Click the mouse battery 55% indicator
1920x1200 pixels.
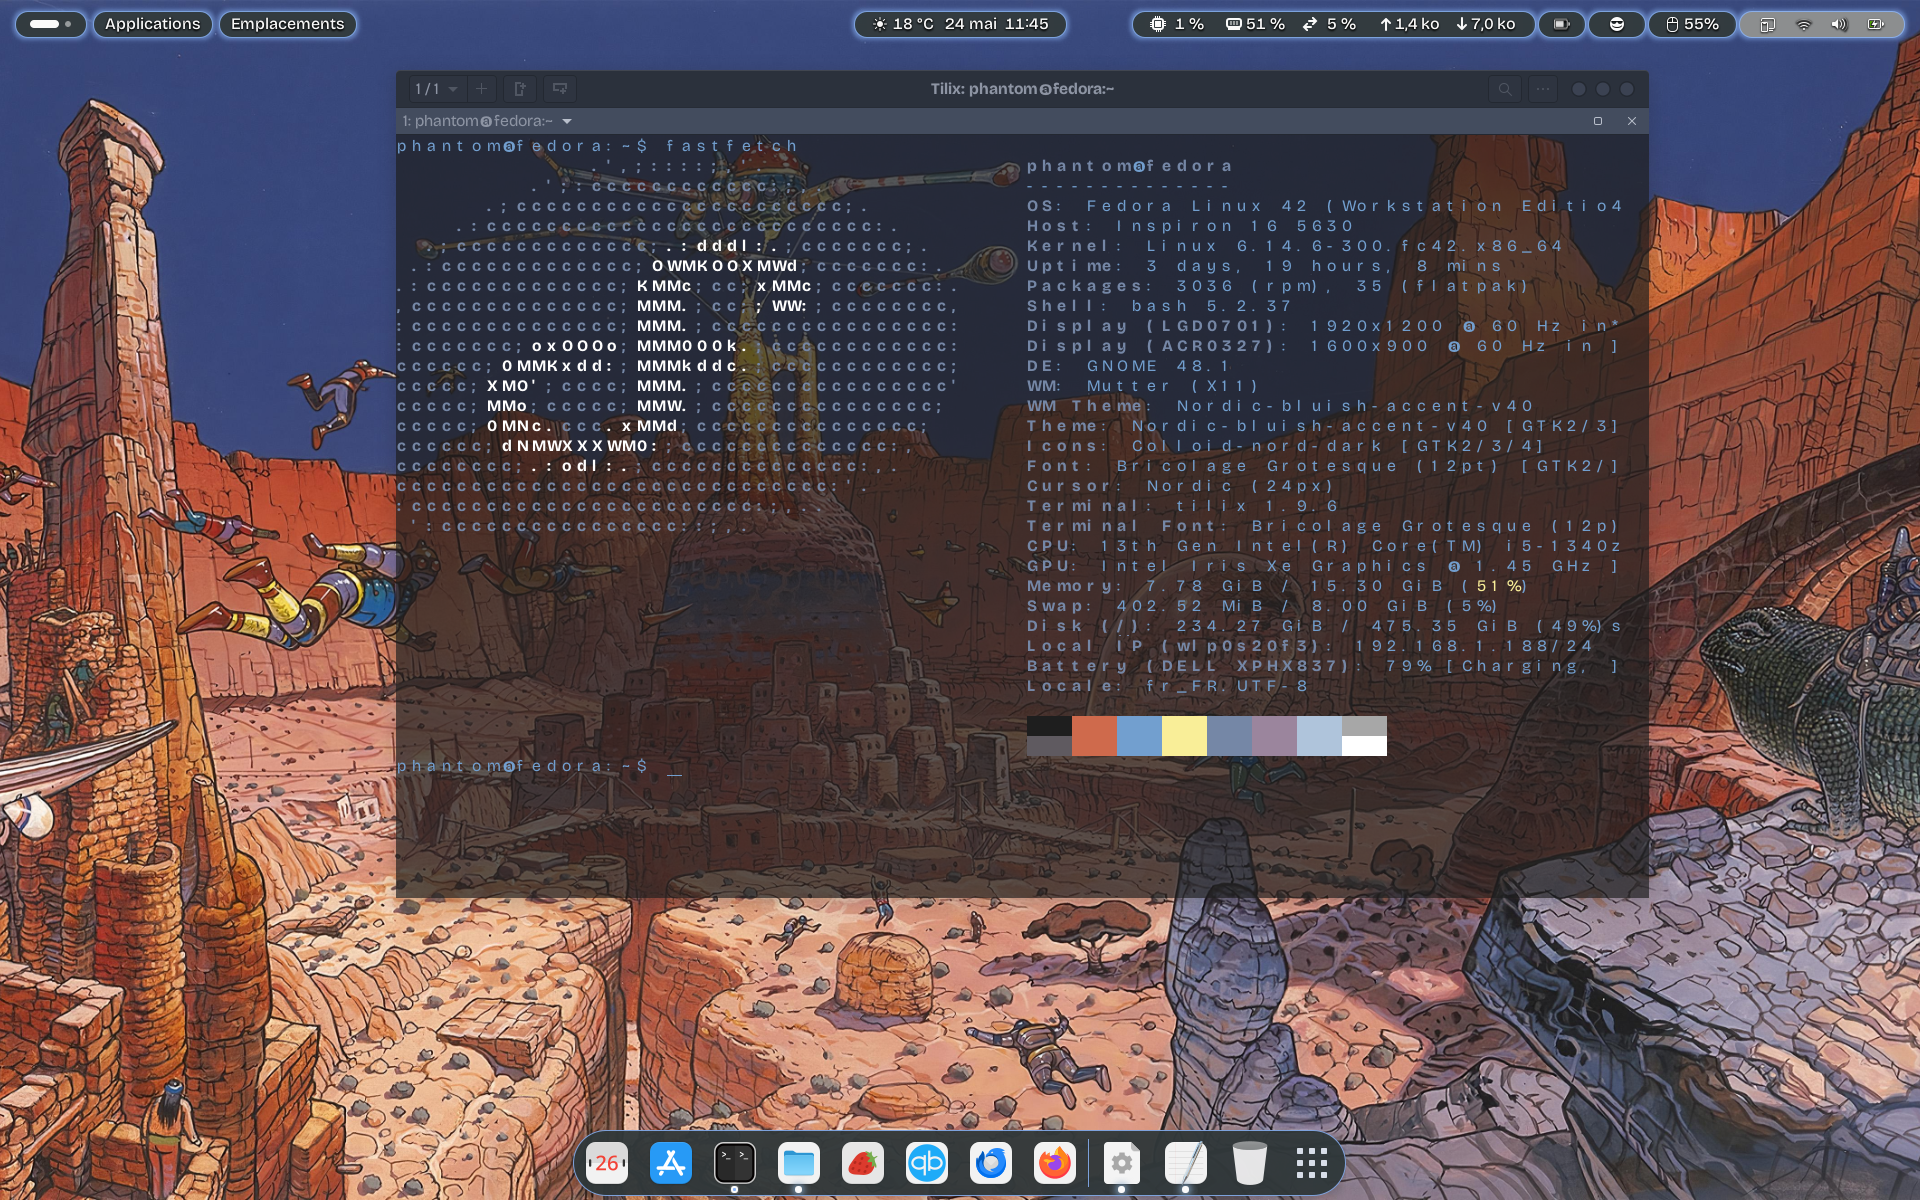coord(1692,24)
